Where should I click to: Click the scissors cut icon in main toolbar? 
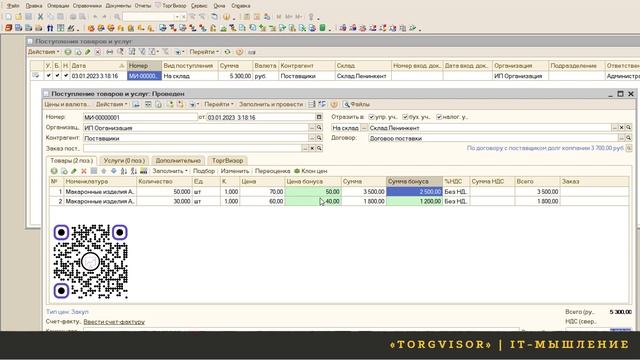click(40, 17)
